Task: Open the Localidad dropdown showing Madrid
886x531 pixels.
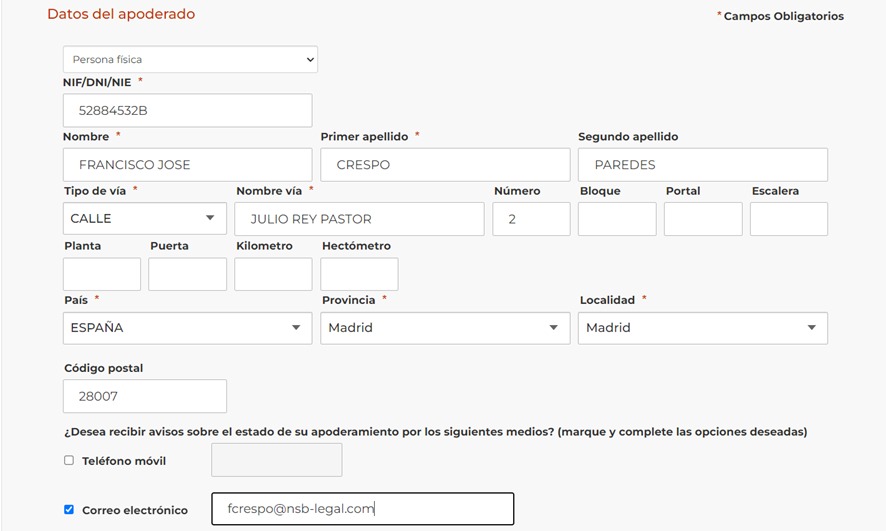Action: 702,328
